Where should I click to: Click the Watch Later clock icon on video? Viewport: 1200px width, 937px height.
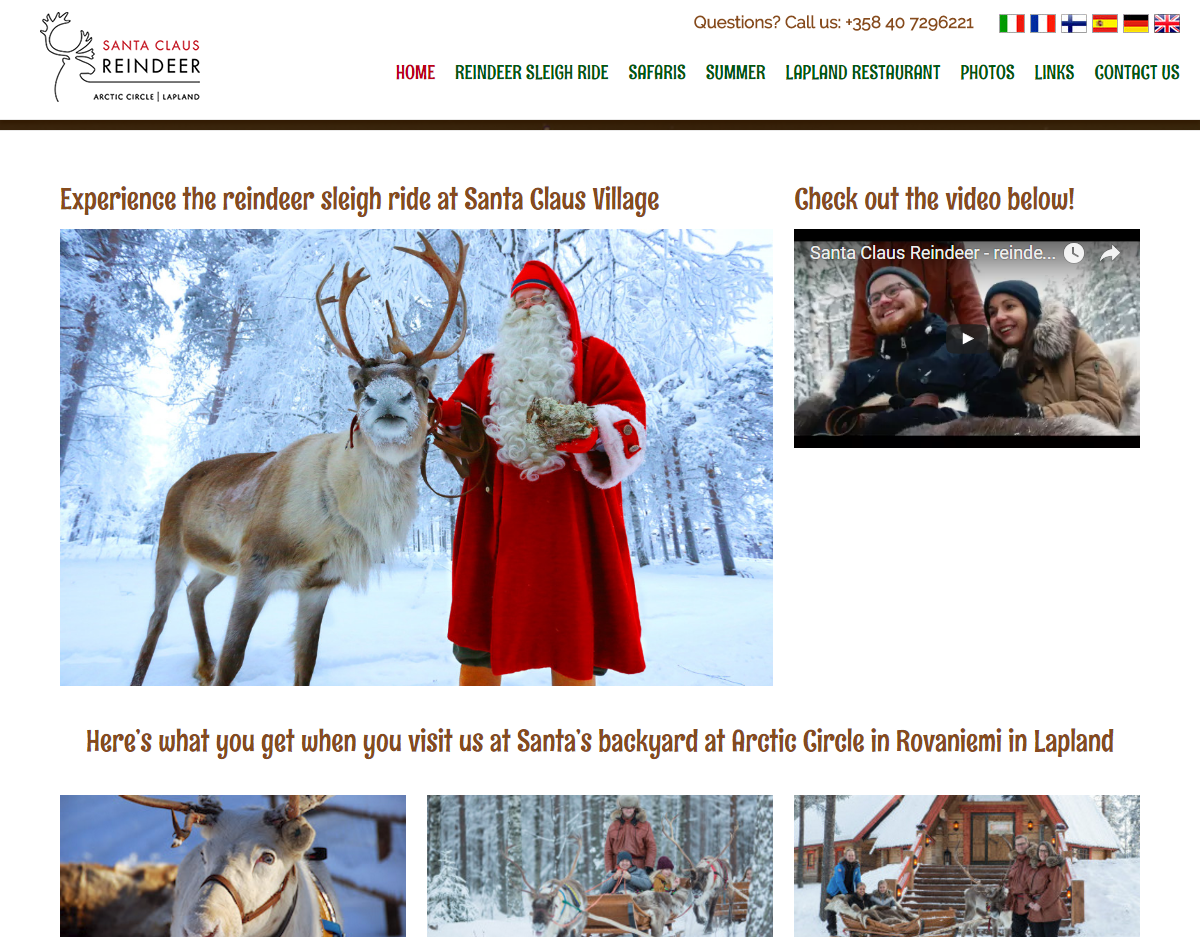coord(1073,253)
